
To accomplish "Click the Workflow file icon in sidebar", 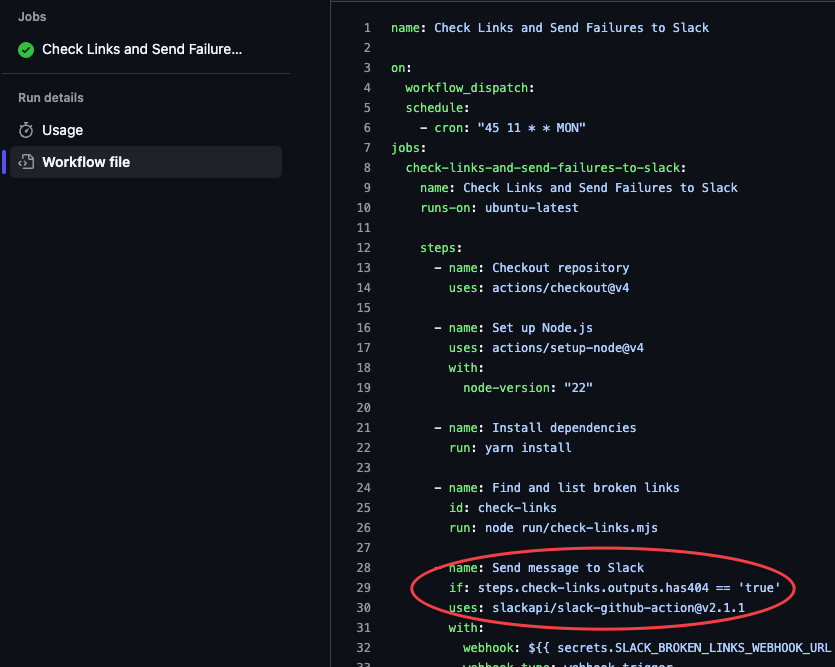I will pos(26,162).
